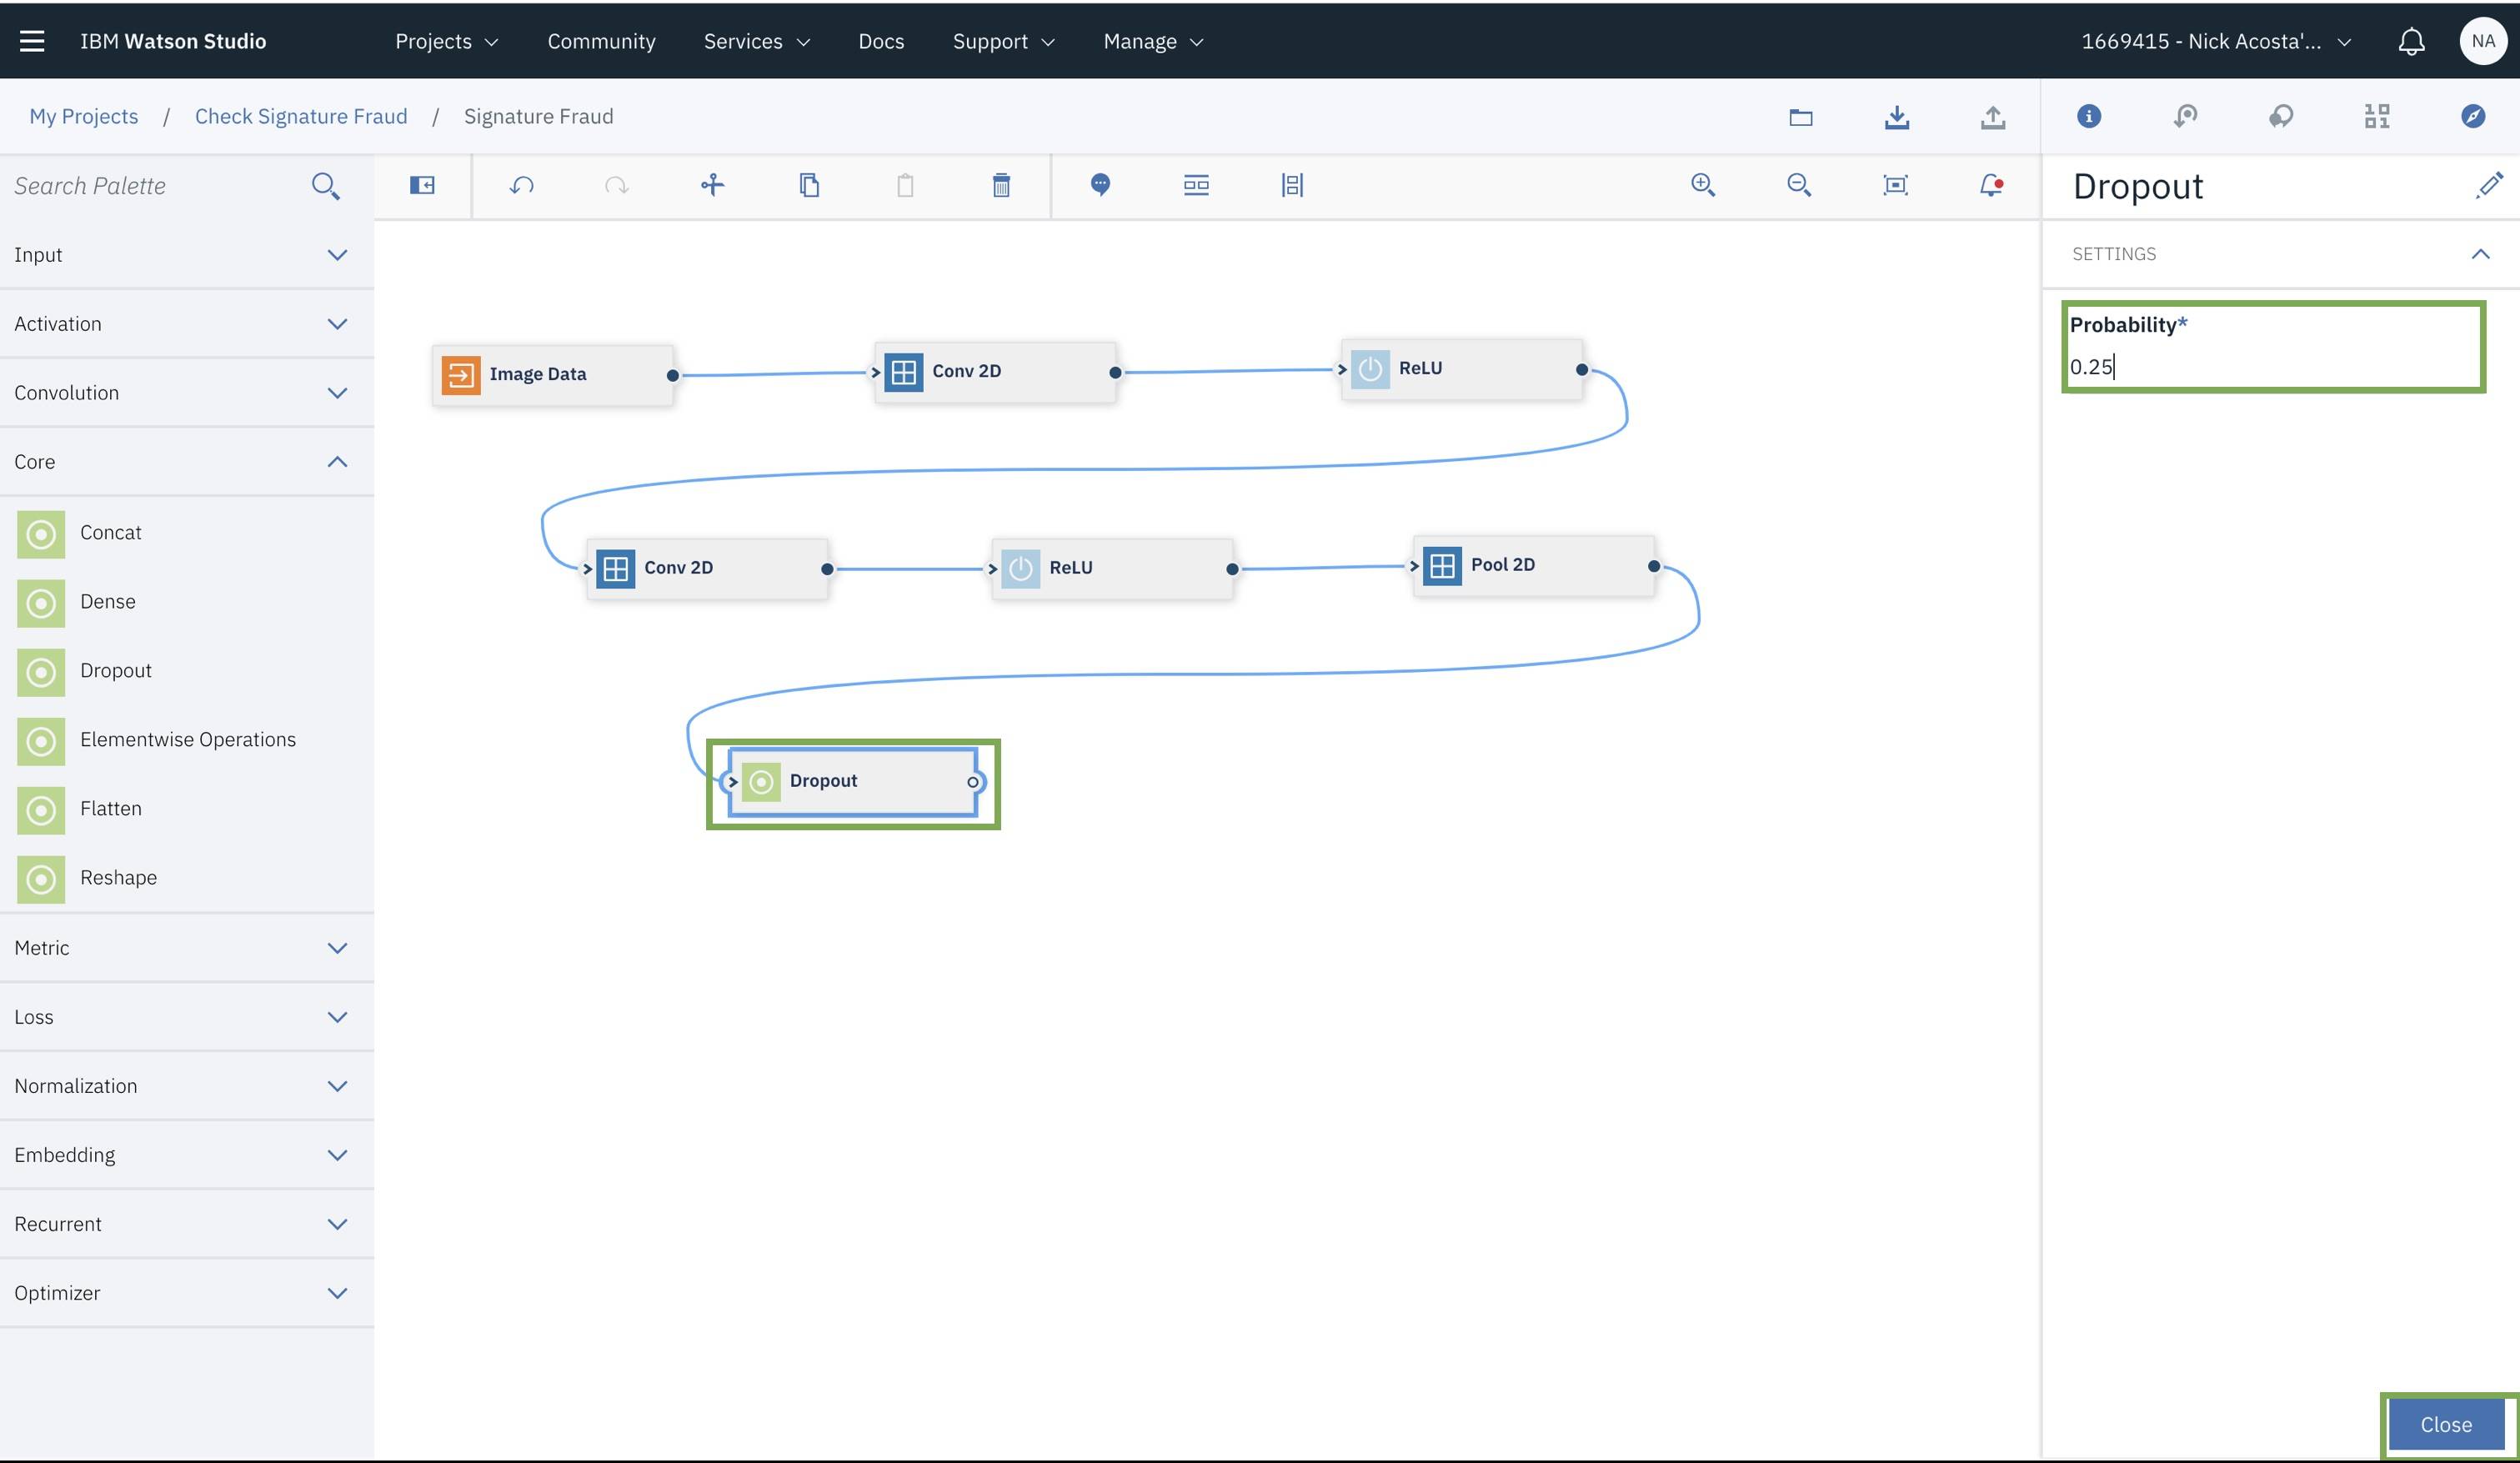Screen dimensions: 2520x1463
Task: Click the Close button
Action: (2446, 1424)
